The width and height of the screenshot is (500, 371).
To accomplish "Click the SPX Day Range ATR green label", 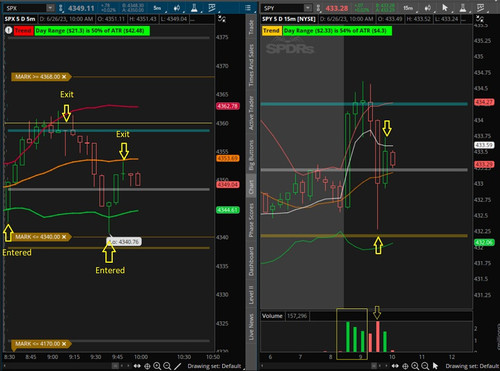I will point(92,31).
